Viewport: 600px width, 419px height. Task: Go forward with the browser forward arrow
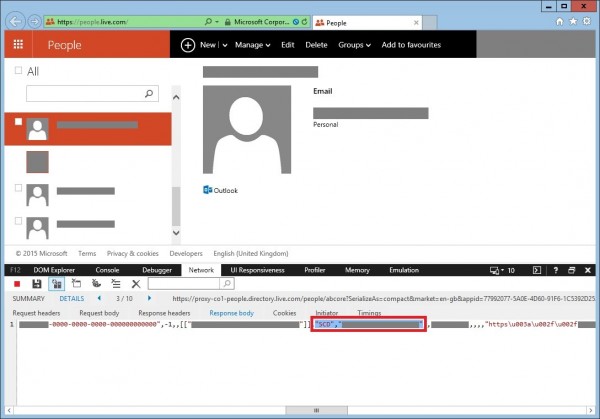click(x=34, y=22)
